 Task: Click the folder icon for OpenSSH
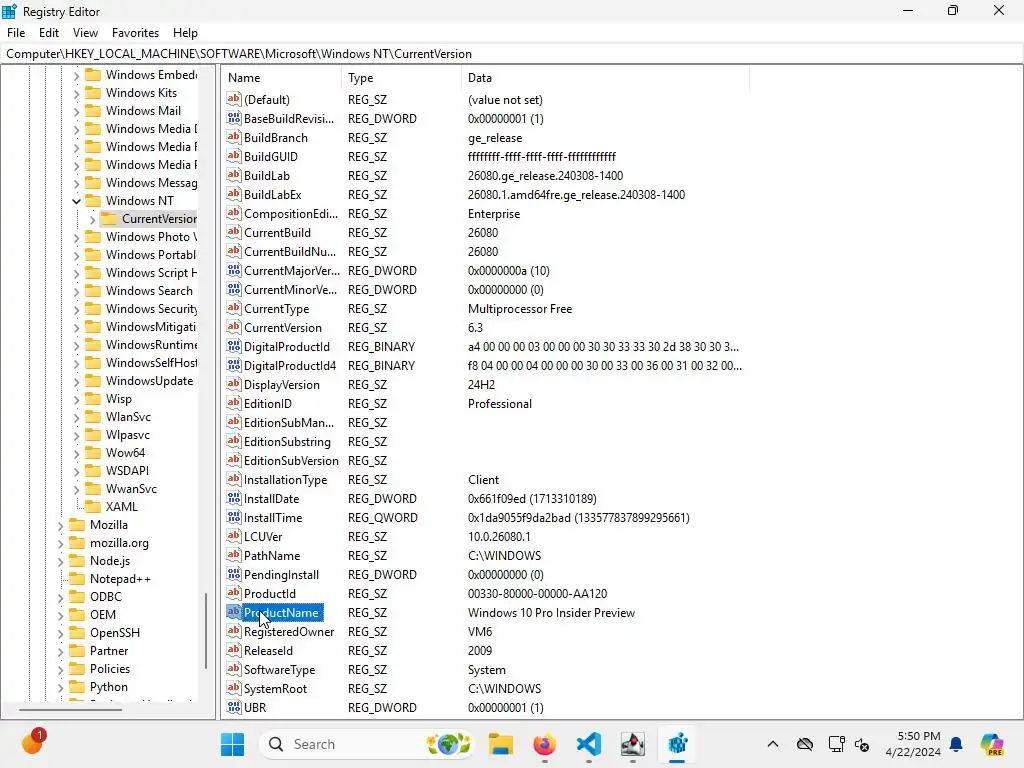(x=78, y=633)
